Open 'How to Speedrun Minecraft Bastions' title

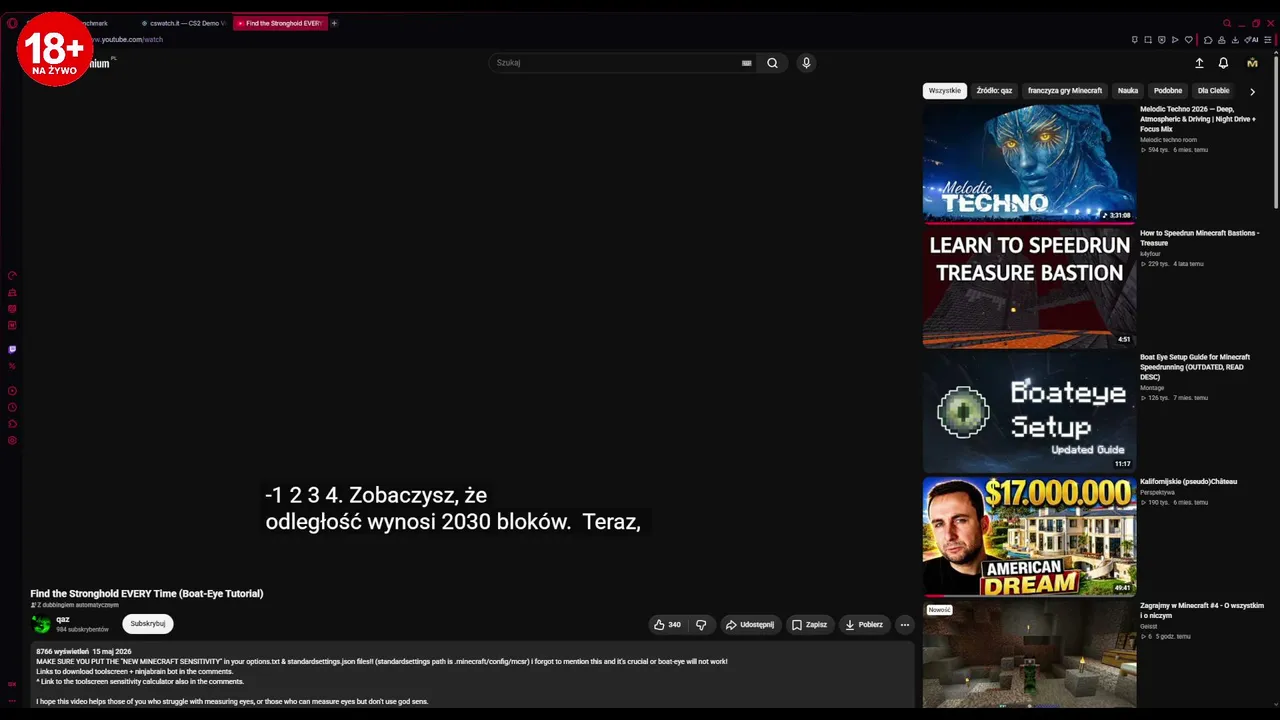(1200, 238)
